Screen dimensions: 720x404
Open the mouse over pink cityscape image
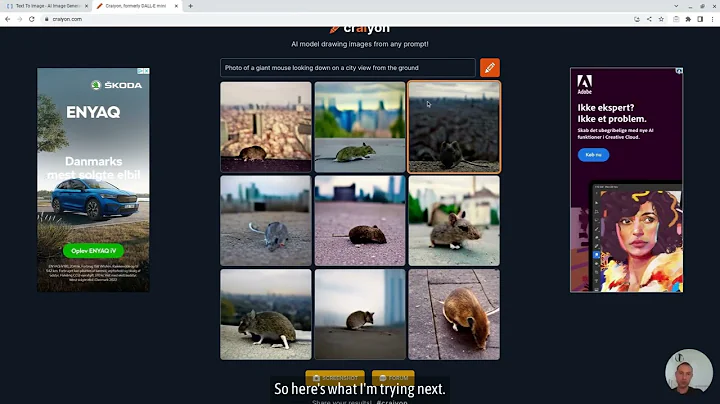click(x=266, y=127)
